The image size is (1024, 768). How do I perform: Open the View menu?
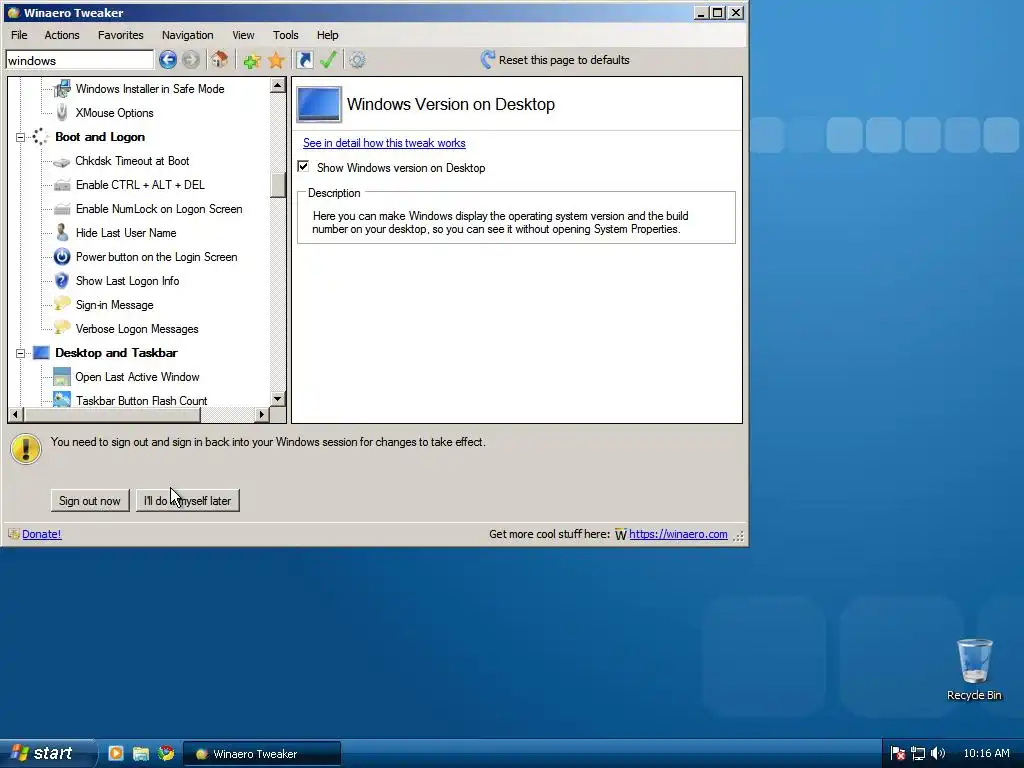243,35
